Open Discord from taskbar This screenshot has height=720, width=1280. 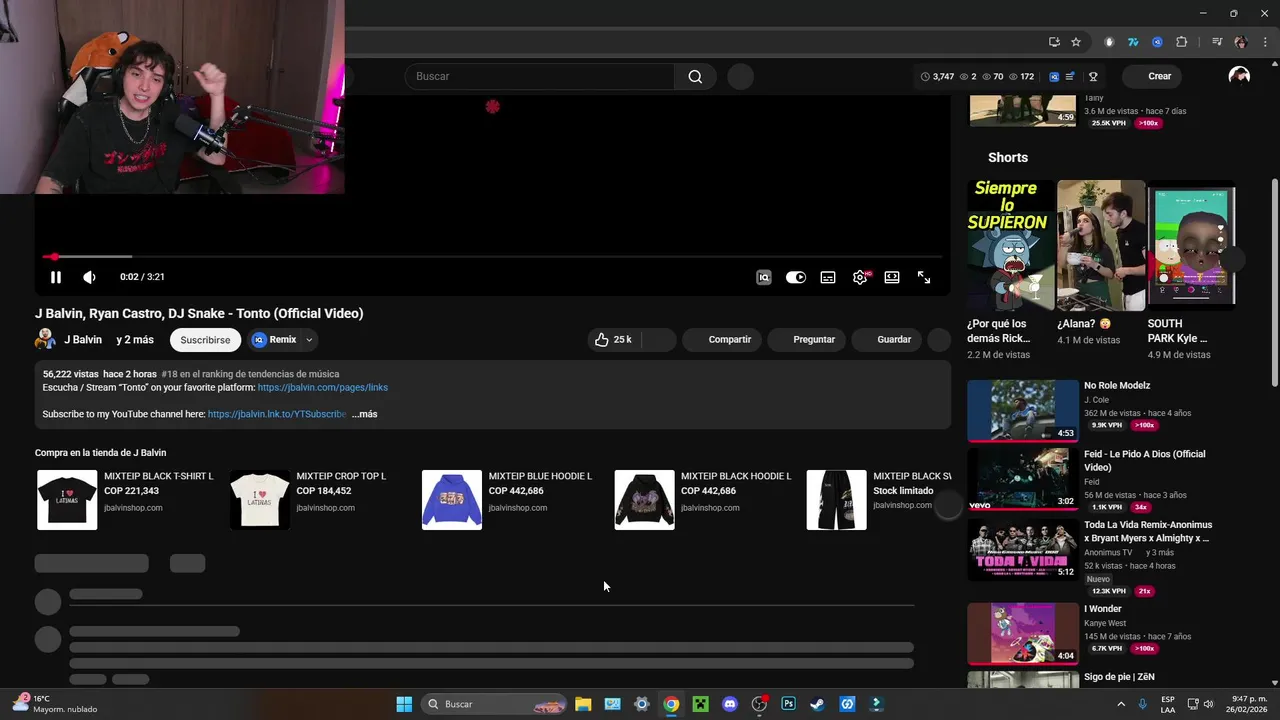730,704
